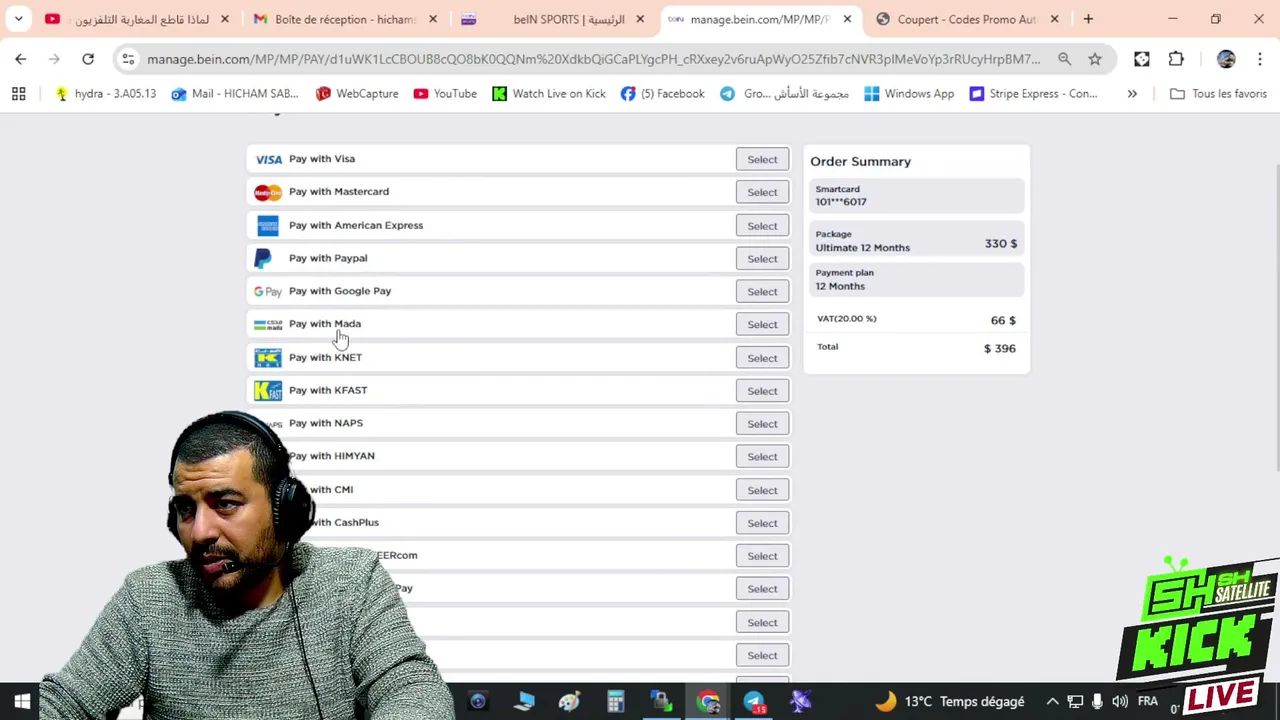Screen dimensions: 1280x720
Task: Close the manage.bein.com tab
Action: click(847, 19)
